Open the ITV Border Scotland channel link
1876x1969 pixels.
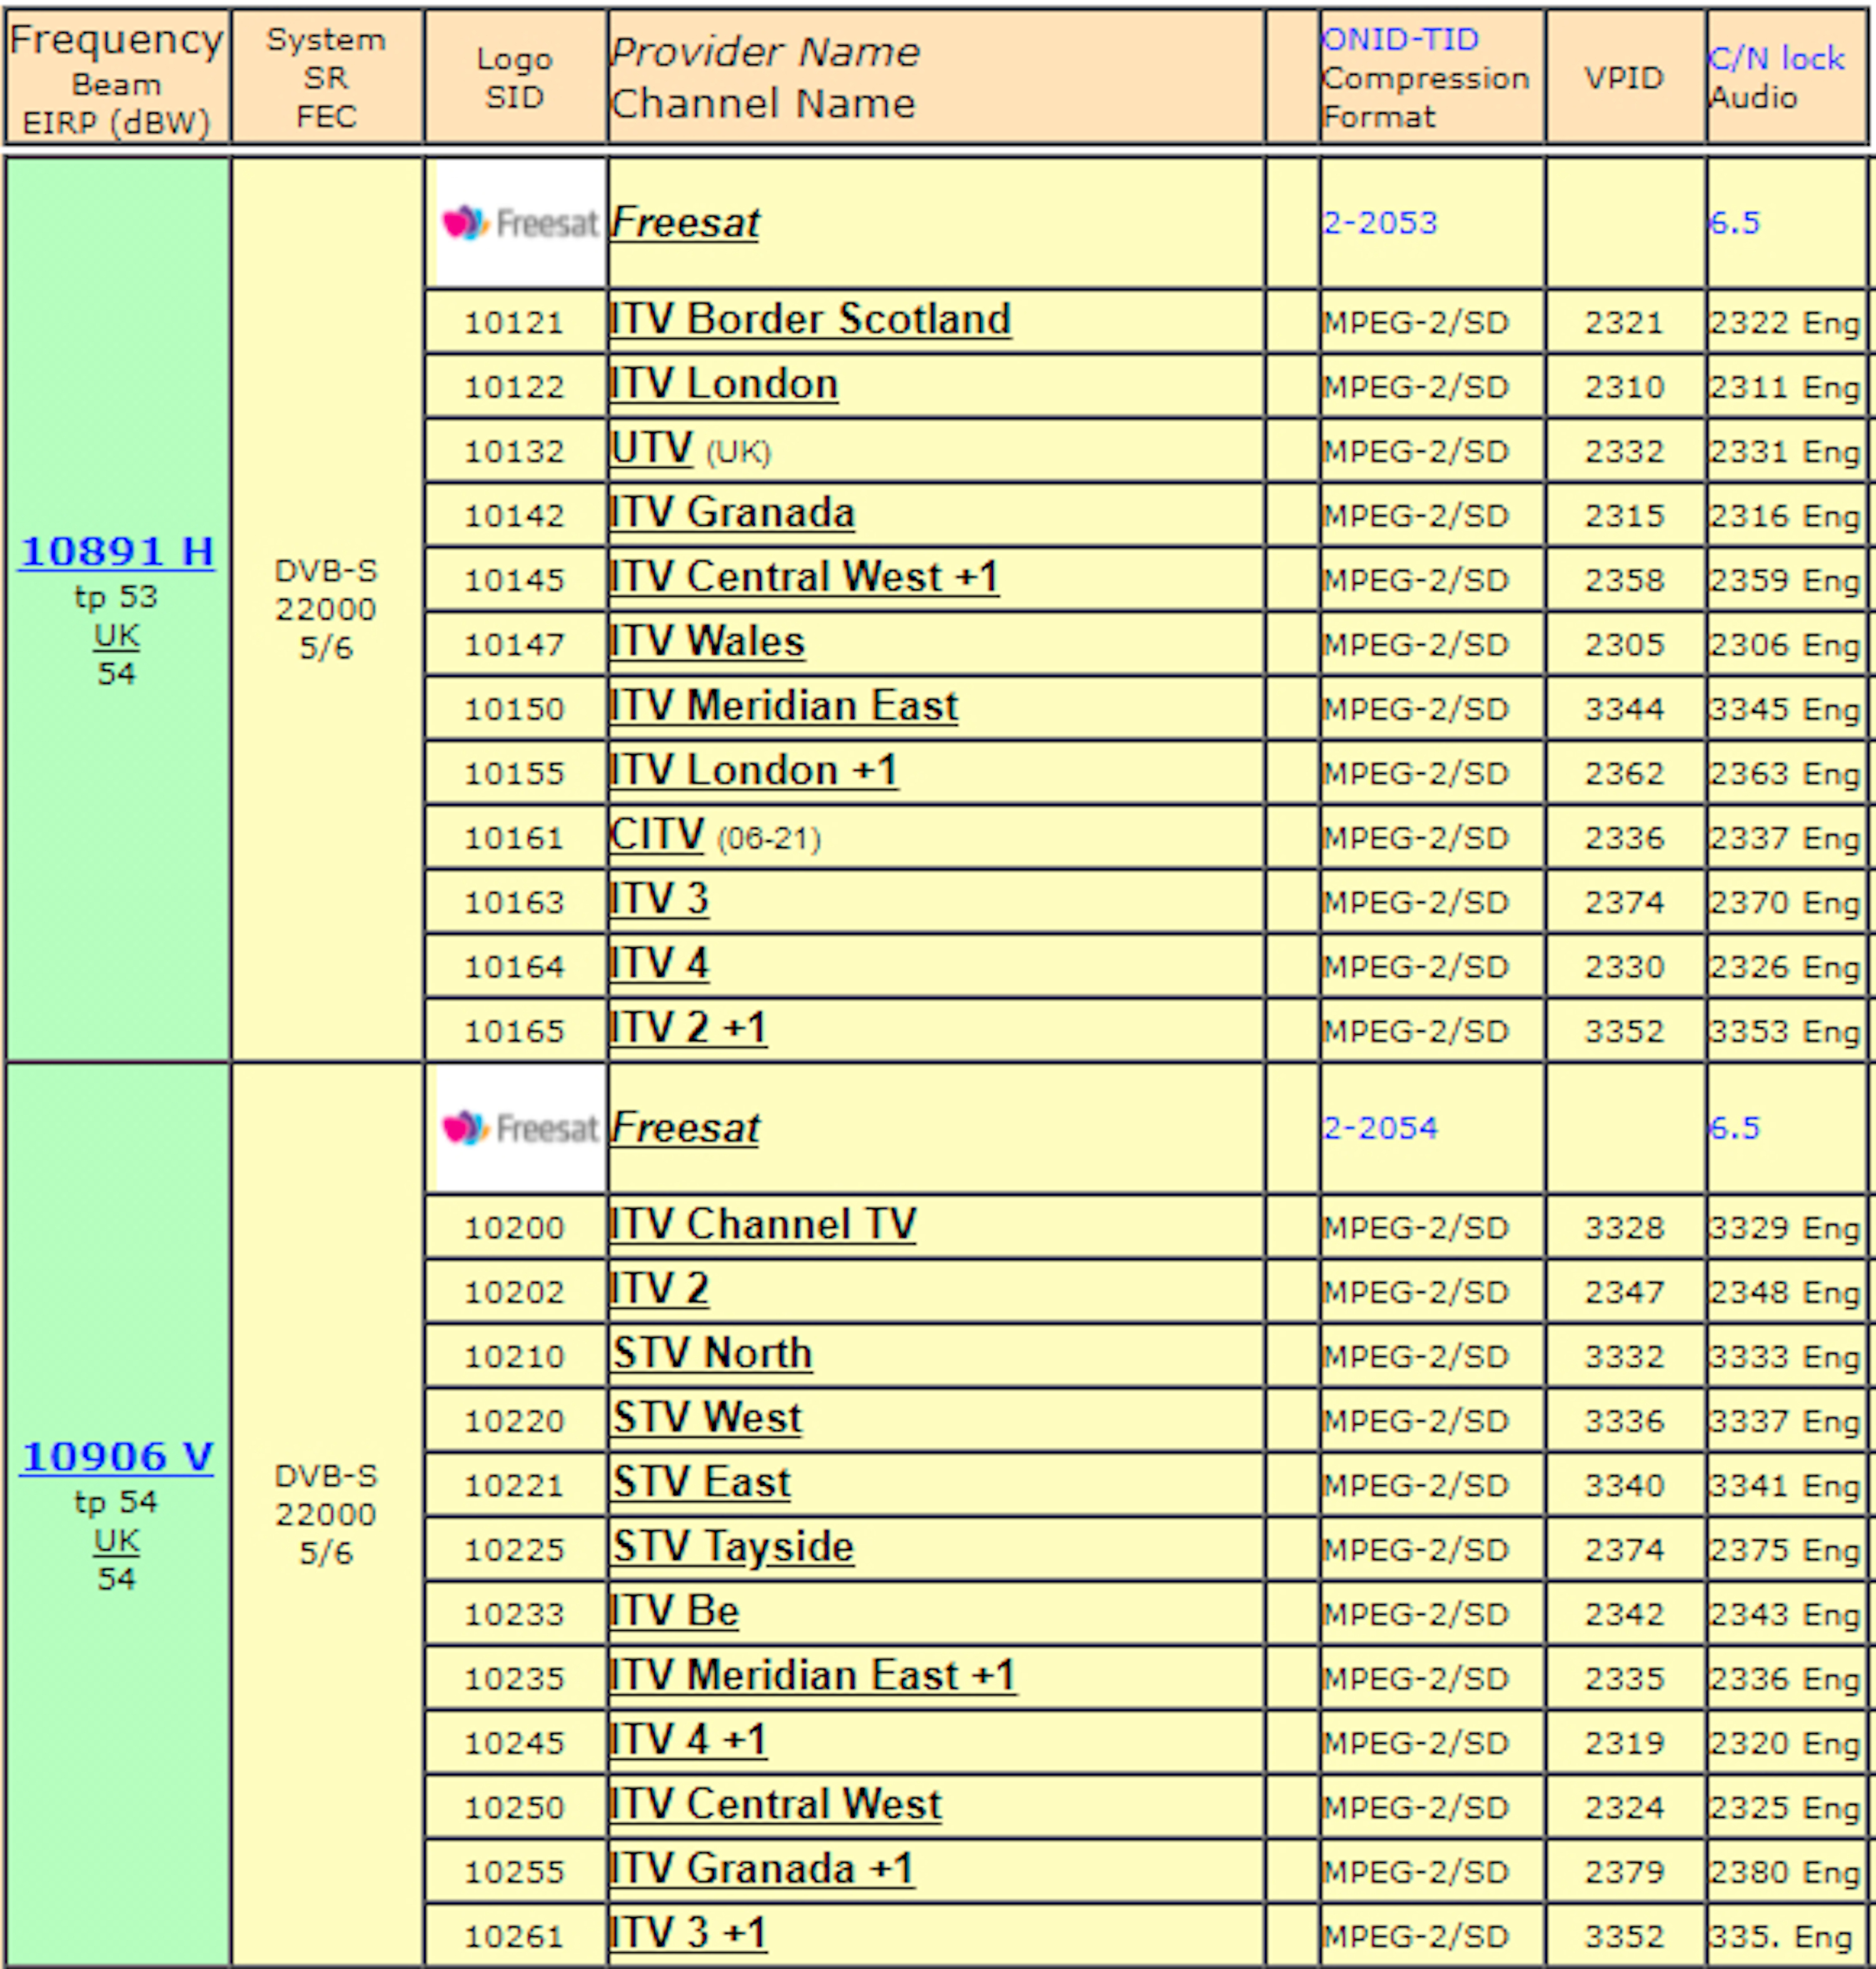click(810, 320)
